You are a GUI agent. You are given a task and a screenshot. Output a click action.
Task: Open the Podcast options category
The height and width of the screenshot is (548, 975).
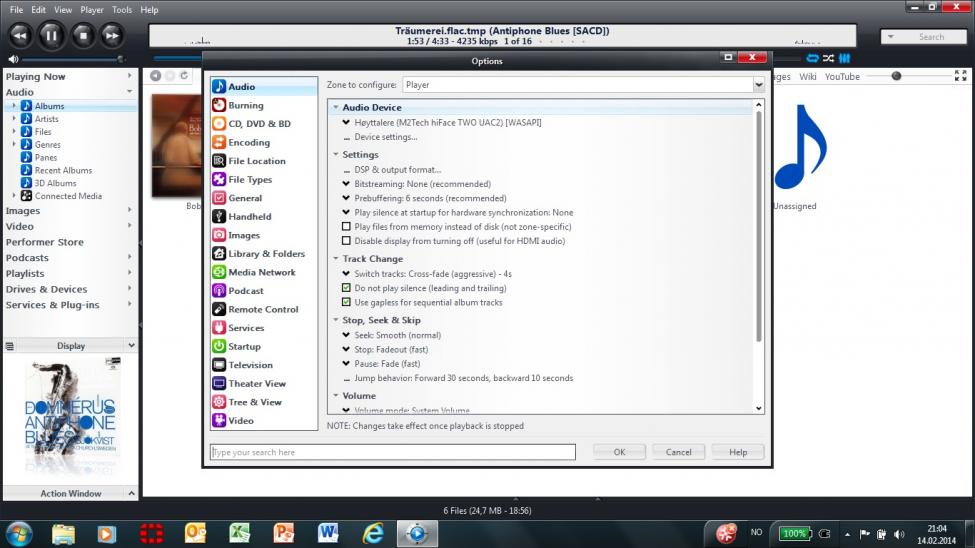click(x=245, y=291)
